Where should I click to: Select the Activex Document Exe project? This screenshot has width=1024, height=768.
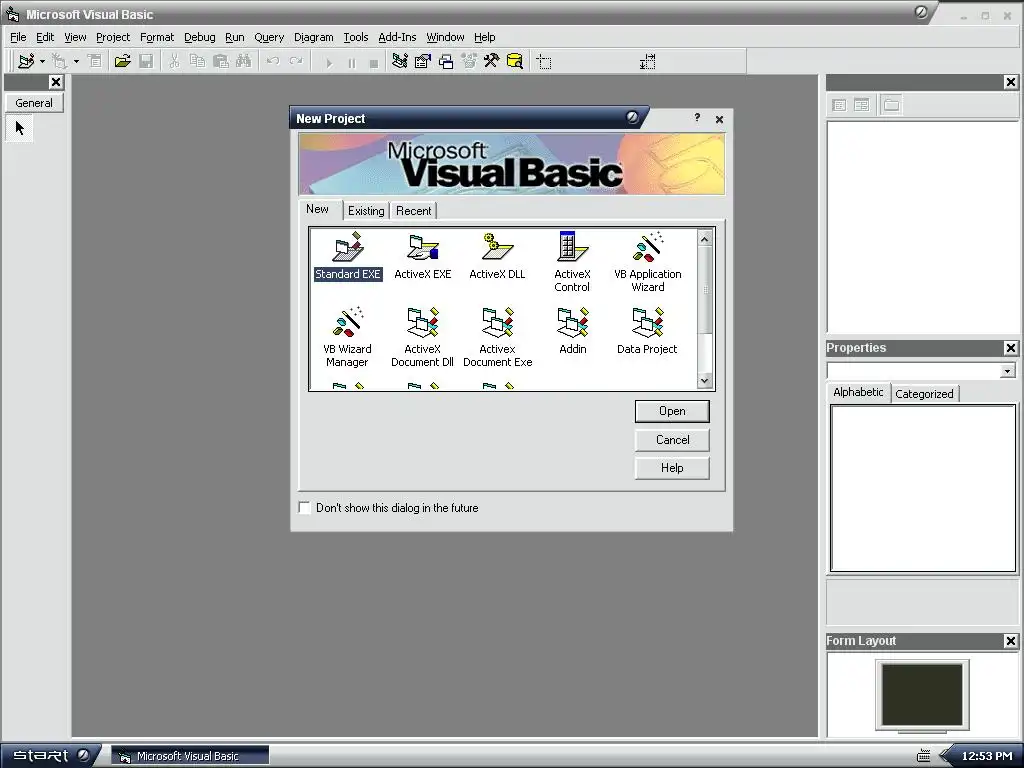click(x=497, y=337)
